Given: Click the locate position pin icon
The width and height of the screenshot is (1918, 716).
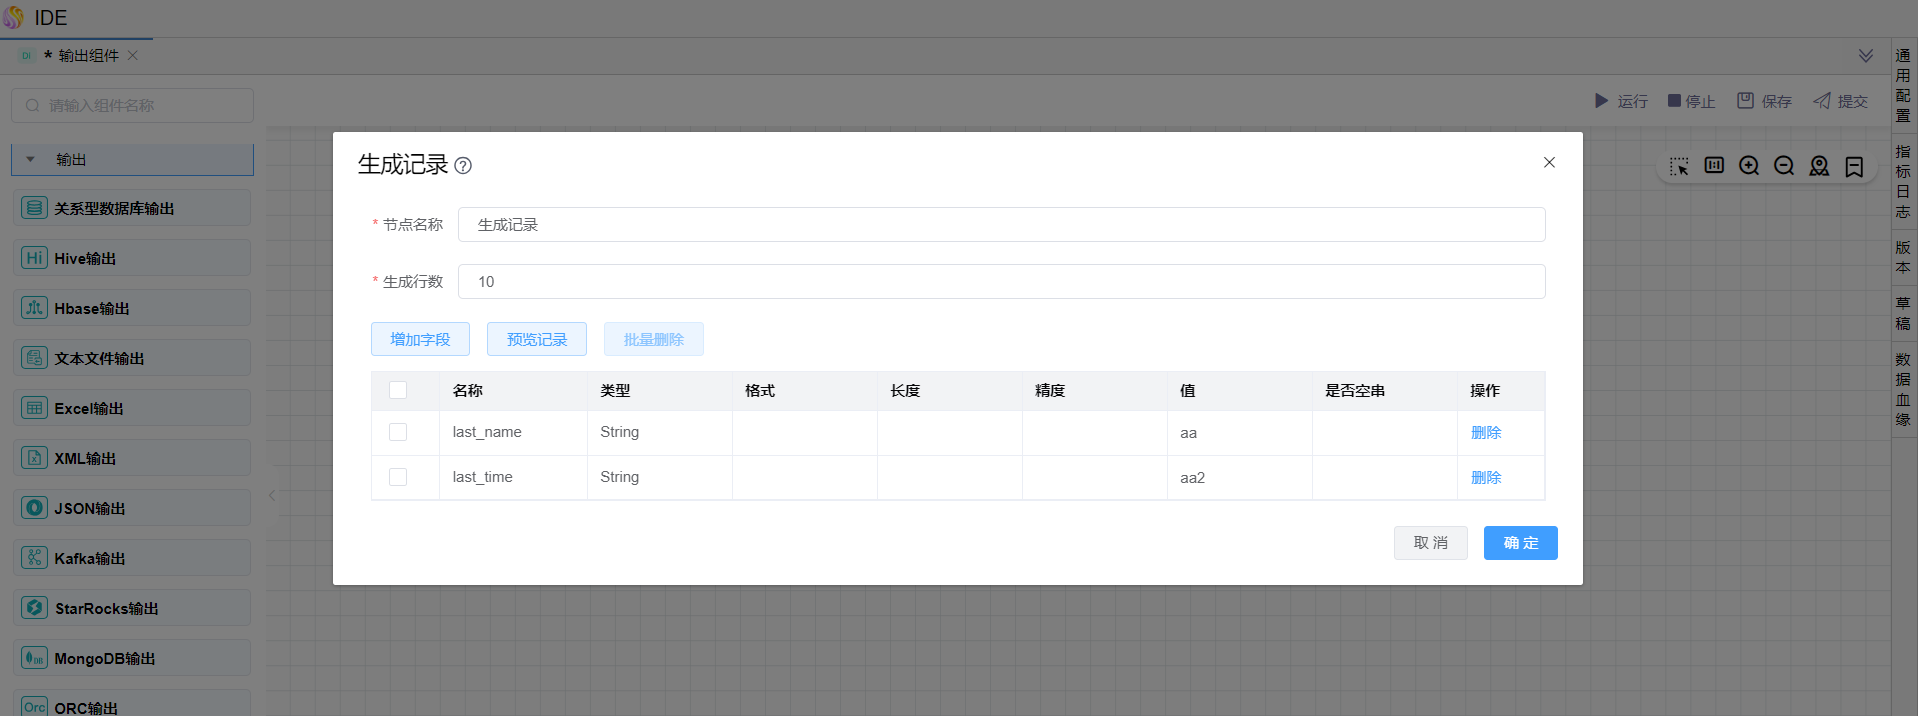Looking at the screenshot, I should coord(1819,166).
